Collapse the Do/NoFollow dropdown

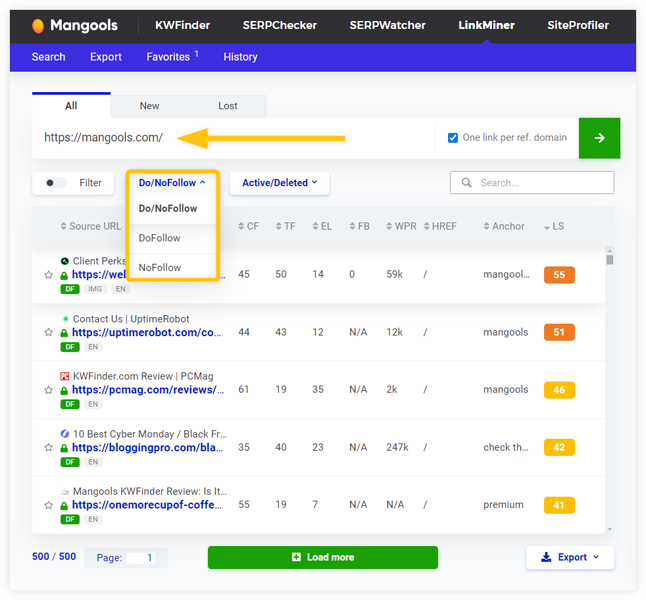(x=172, y=183)
